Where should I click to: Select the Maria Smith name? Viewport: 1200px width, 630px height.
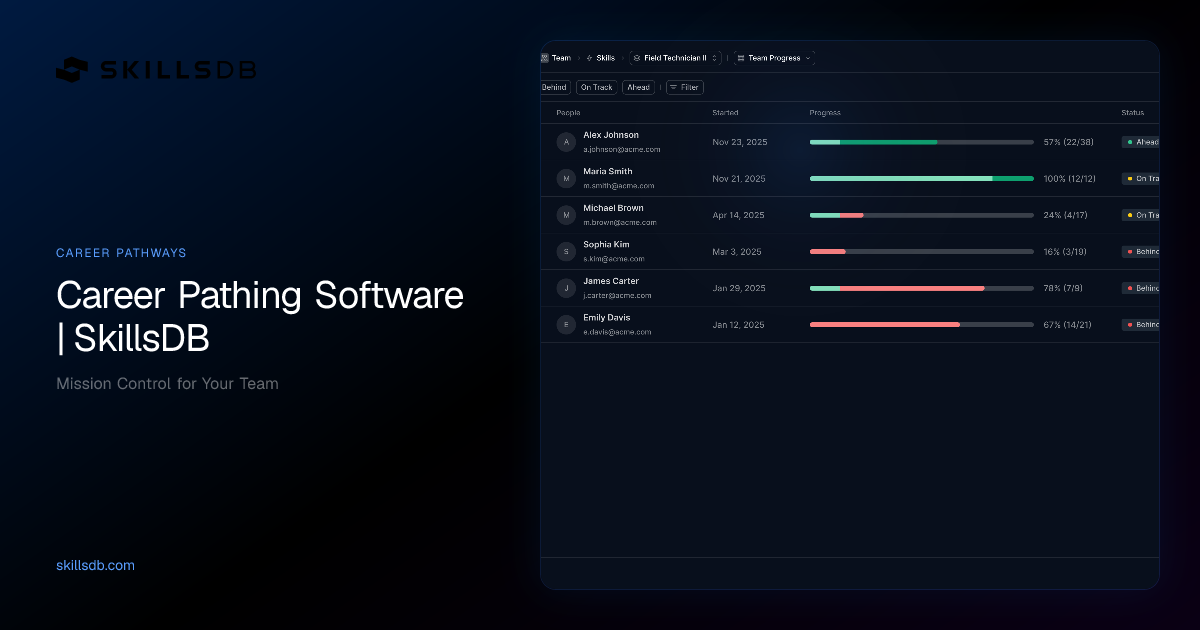608,171
